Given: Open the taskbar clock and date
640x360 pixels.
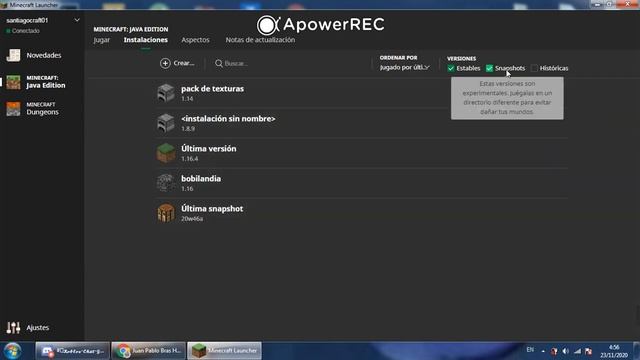Looking at the screenshot, I should click(x=614, y=351).
